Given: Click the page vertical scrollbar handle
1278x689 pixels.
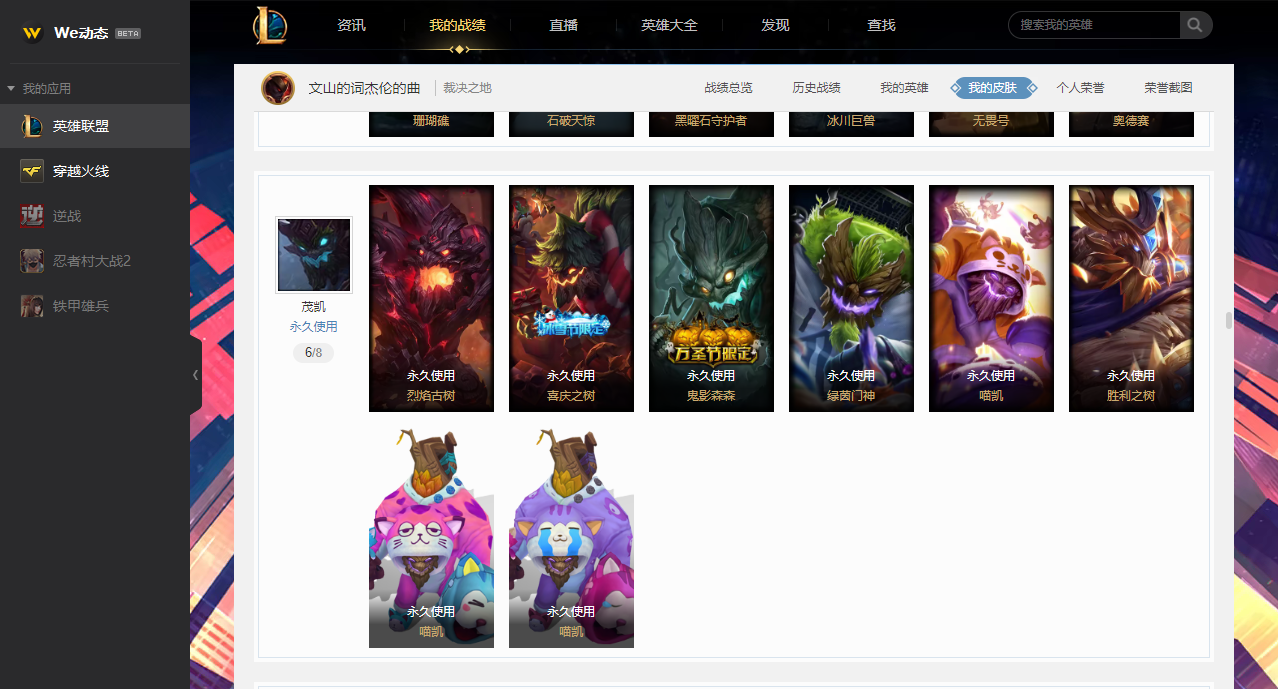Looking at the screenshot, I should click(1229, 320).
